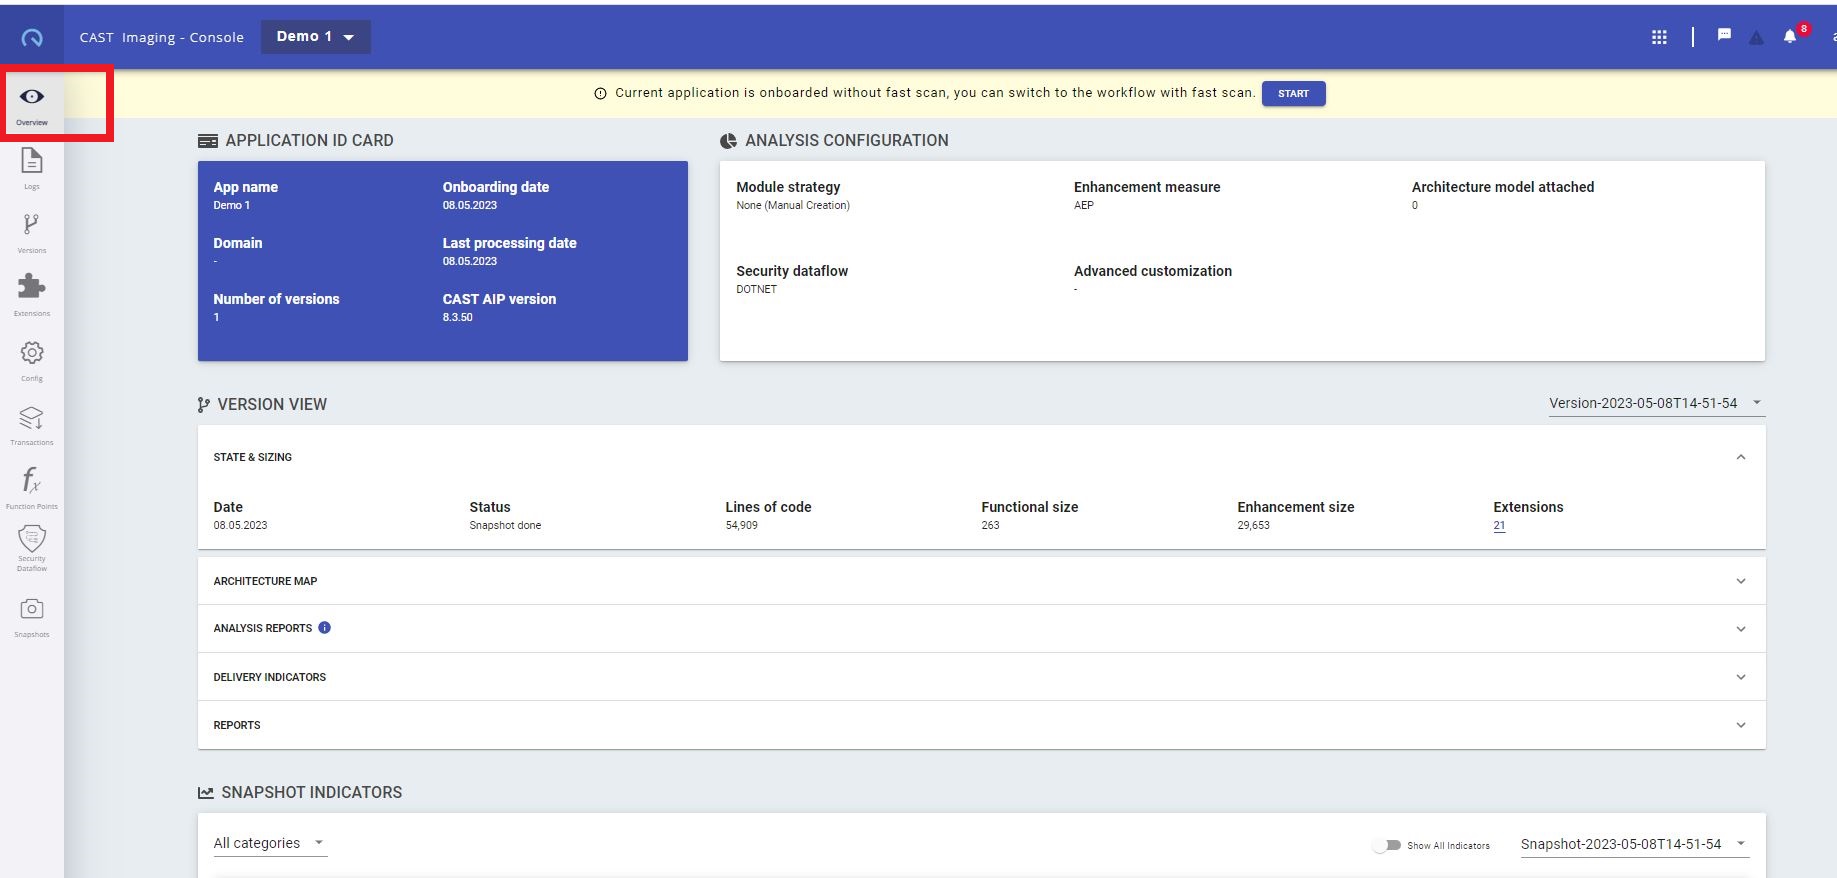Click the Enhancement size value 29,653
Screen dimensions: 1837x878
pyautogui.click(x=1253, y=525)
